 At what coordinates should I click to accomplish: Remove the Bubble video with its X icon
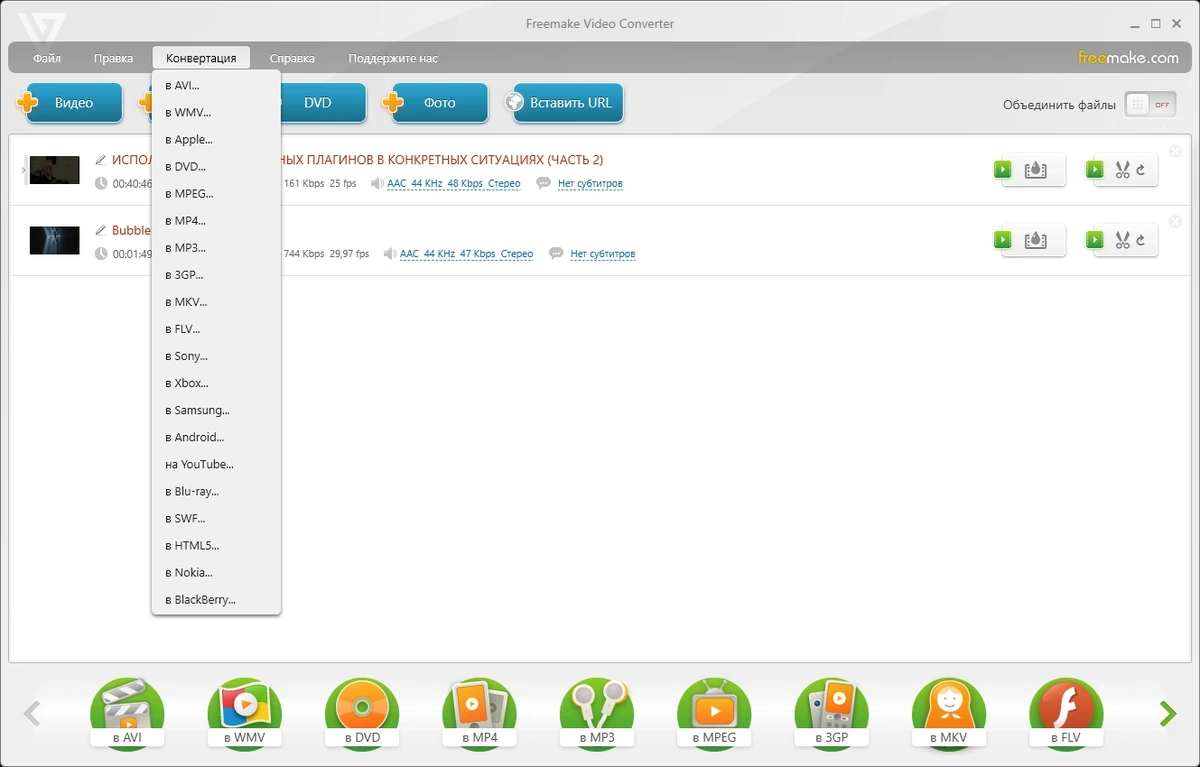[x=1175, y=221]
